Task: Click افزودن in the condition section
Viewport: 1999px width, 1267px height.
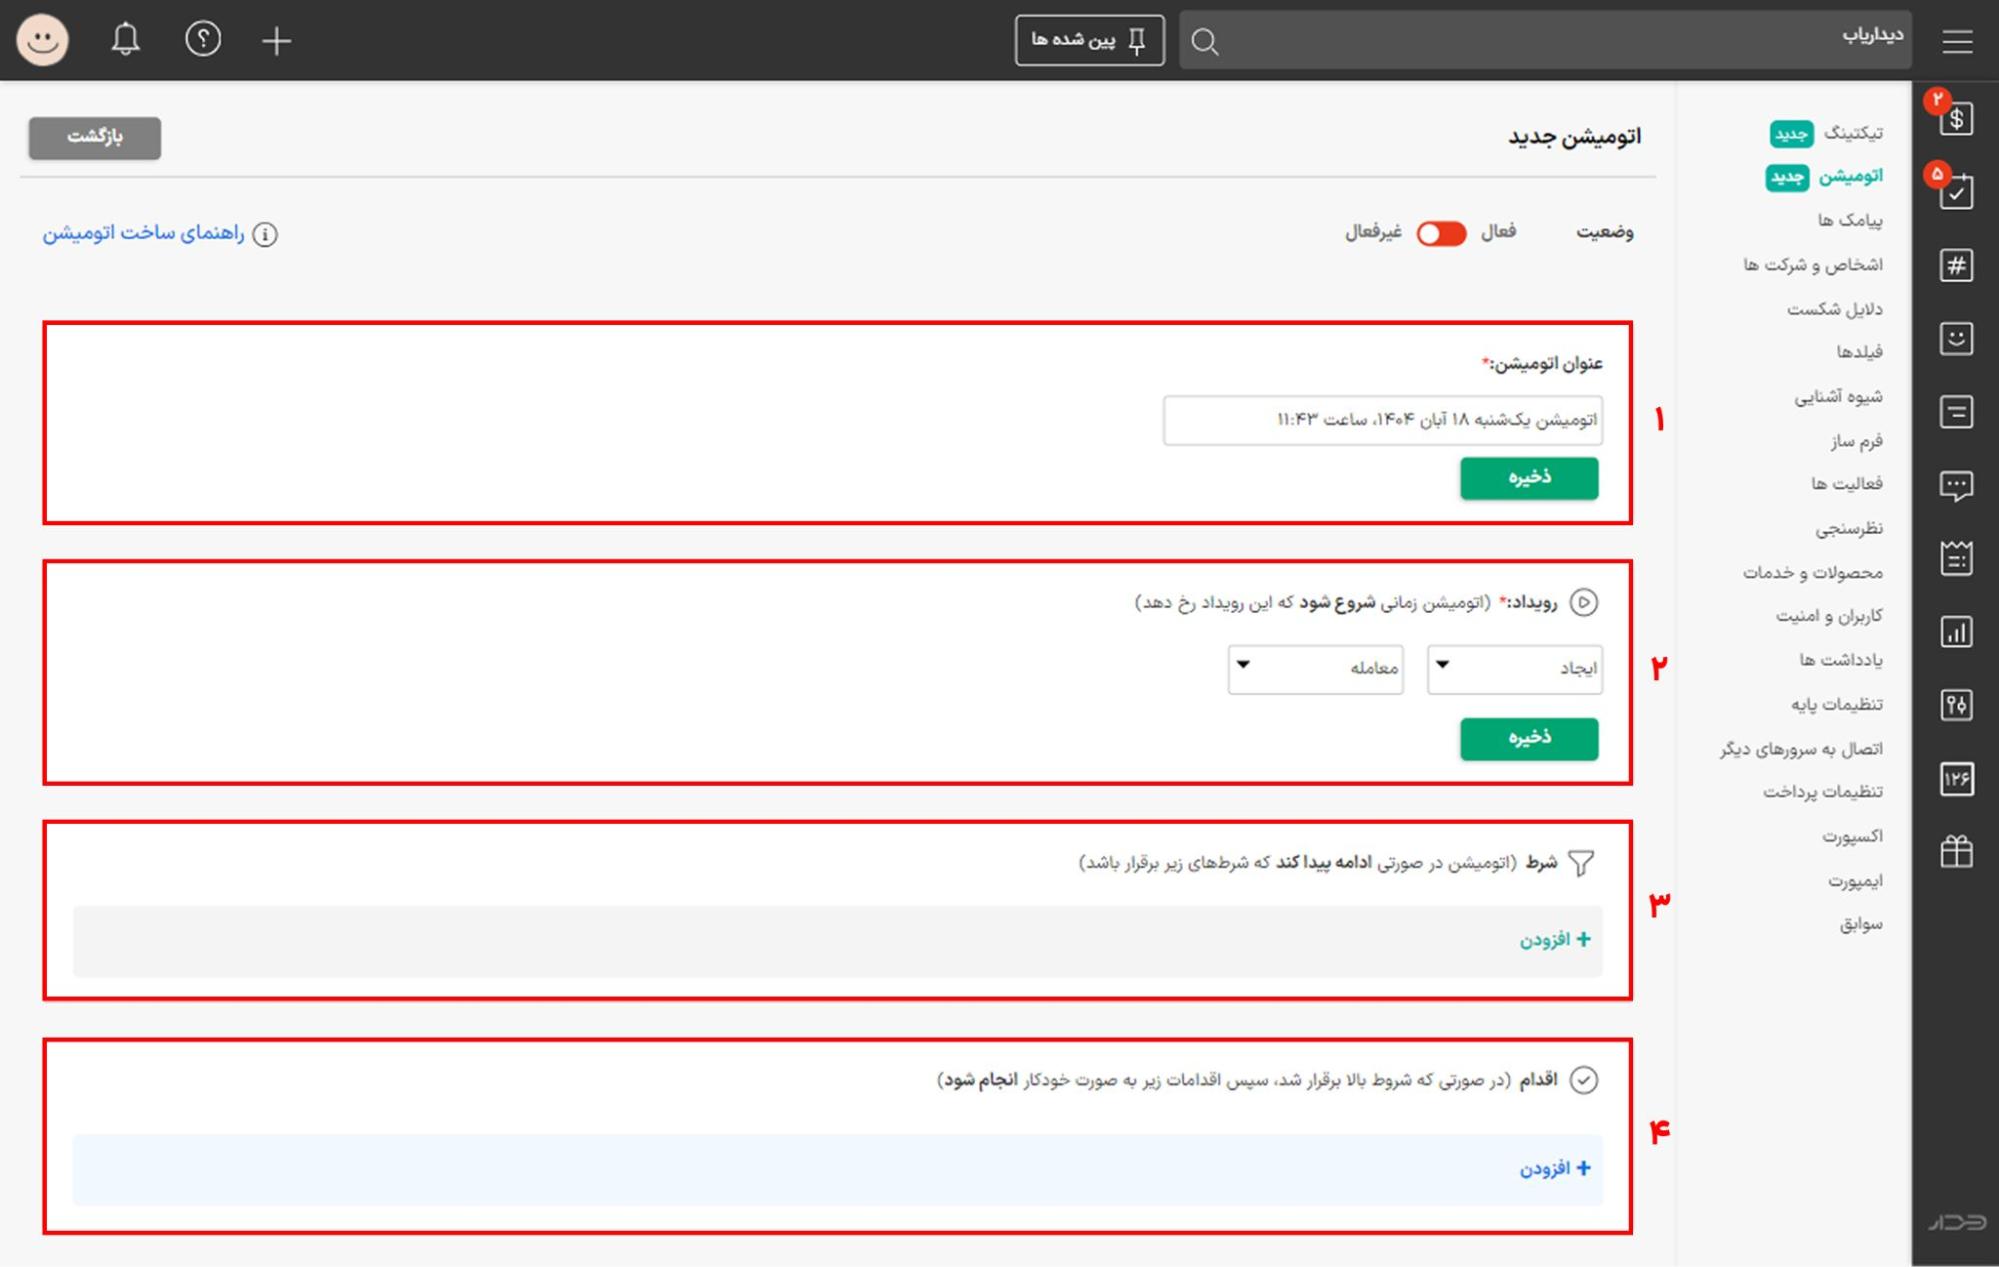Action: (1554, 940)
